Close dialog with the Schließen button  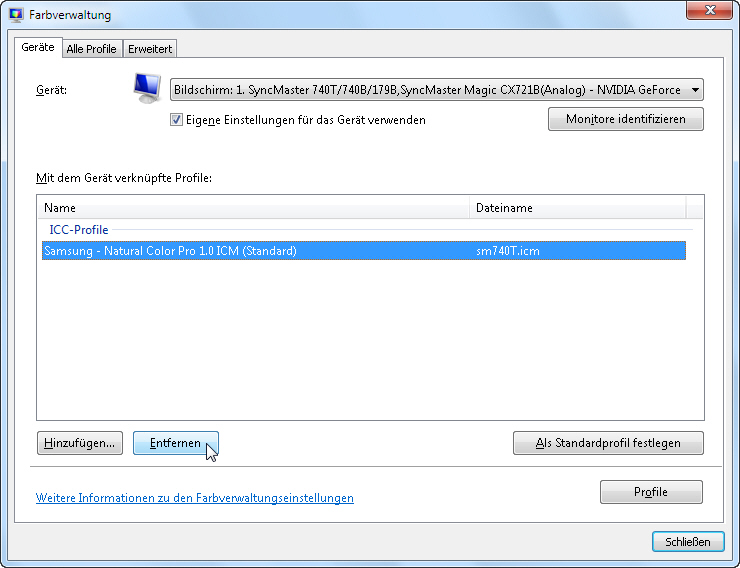click(x=687, y=542)
